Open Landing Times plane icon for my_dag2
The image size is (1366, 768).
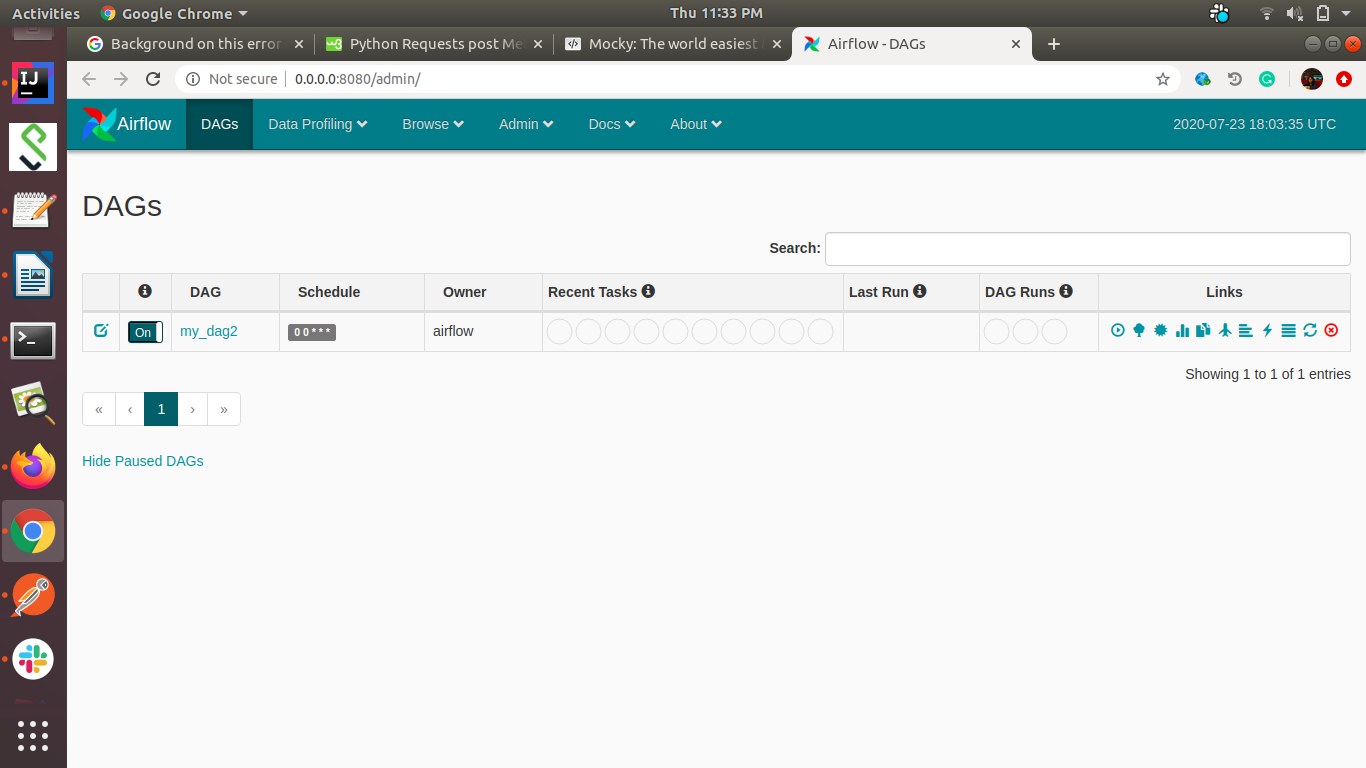pyautogui.click(x=1225, y=331)
